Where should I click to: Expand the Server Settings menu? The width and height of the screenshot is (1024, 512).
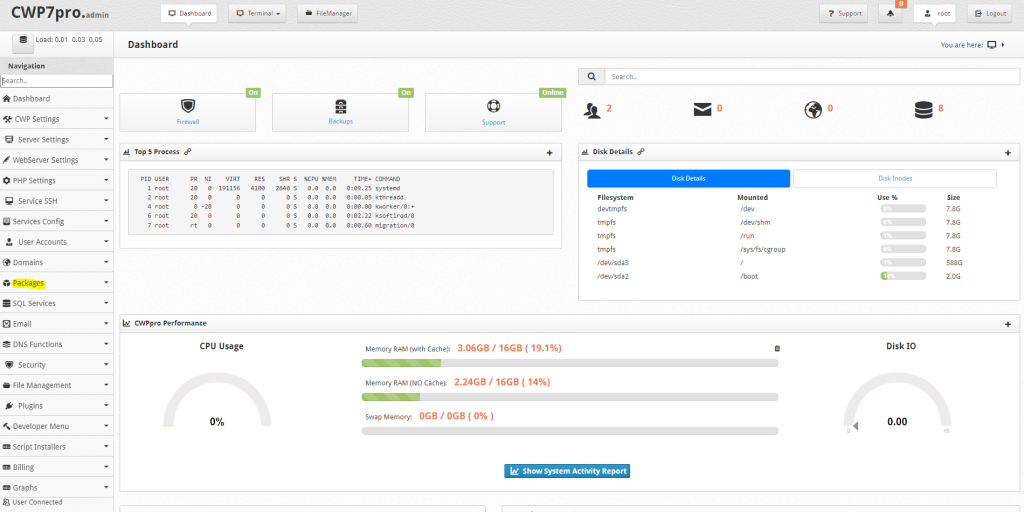[56, 140]
